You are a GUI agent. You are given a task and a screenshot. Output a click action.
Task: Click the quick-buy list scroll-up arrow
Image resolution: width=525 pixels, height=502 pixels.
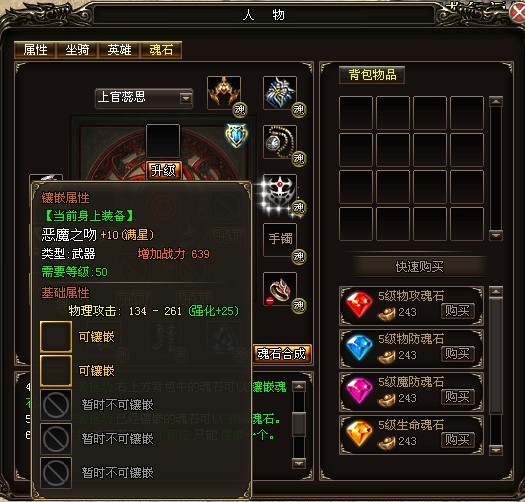point(496,292)
